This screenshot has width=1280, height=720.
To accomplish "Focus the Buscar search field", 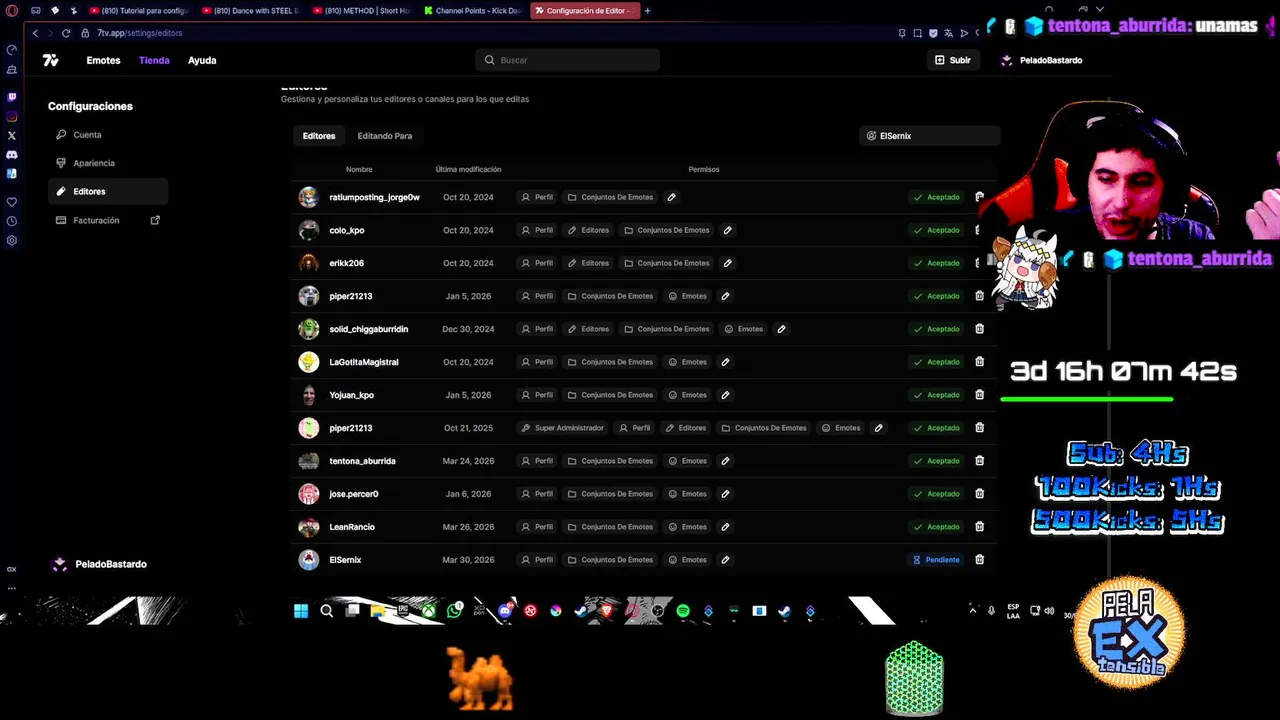I will tap(567, 60).
